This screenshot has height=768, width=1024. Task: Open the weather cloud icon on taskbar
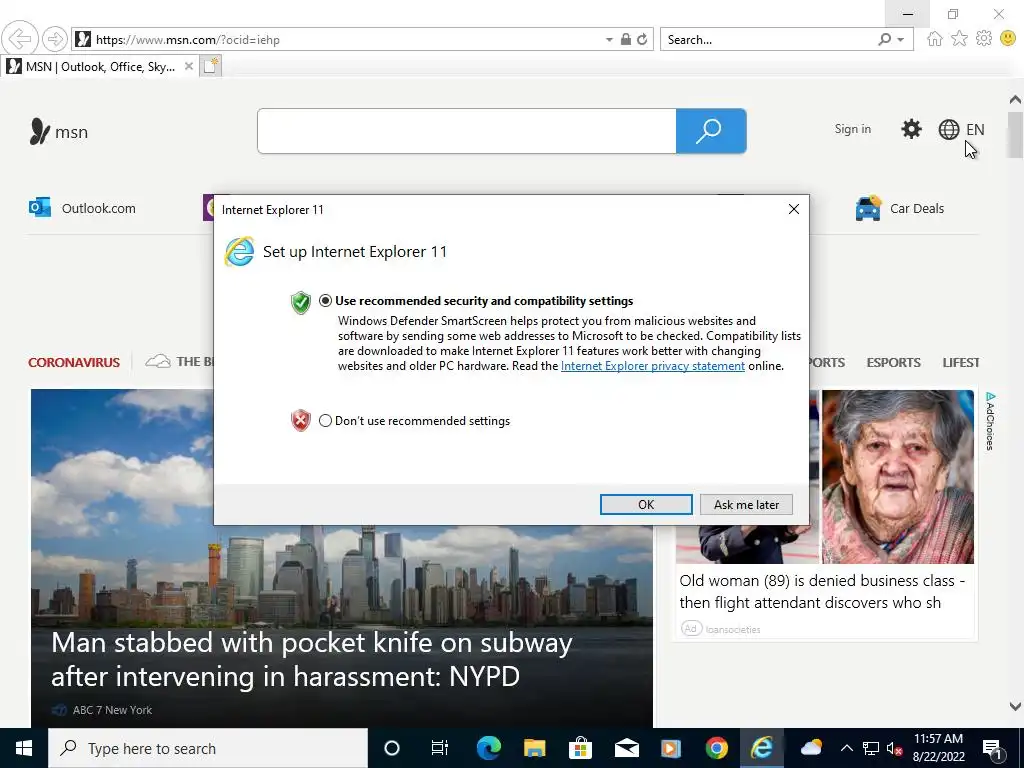810,748
